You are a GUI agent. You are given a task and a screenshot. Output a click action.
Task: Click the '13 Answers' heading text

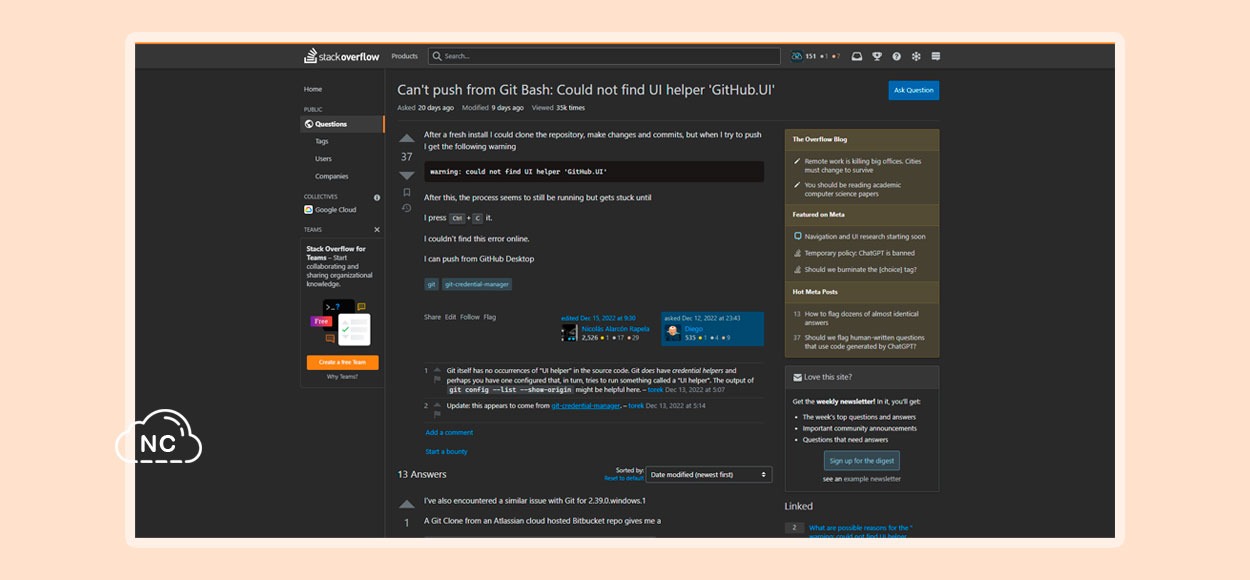pyautogui.click(x=422, y=474)
